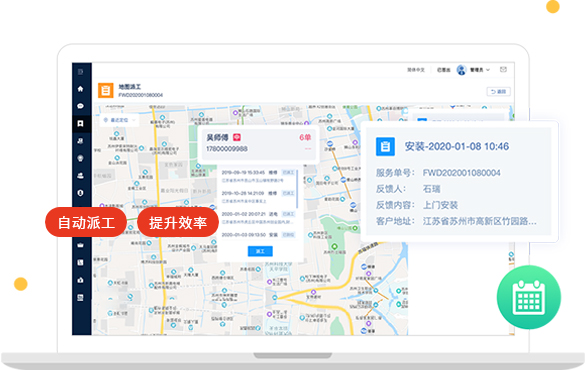Screen dimensions: 585x370
Task: Click the admin user avatar
Action: 462,70
